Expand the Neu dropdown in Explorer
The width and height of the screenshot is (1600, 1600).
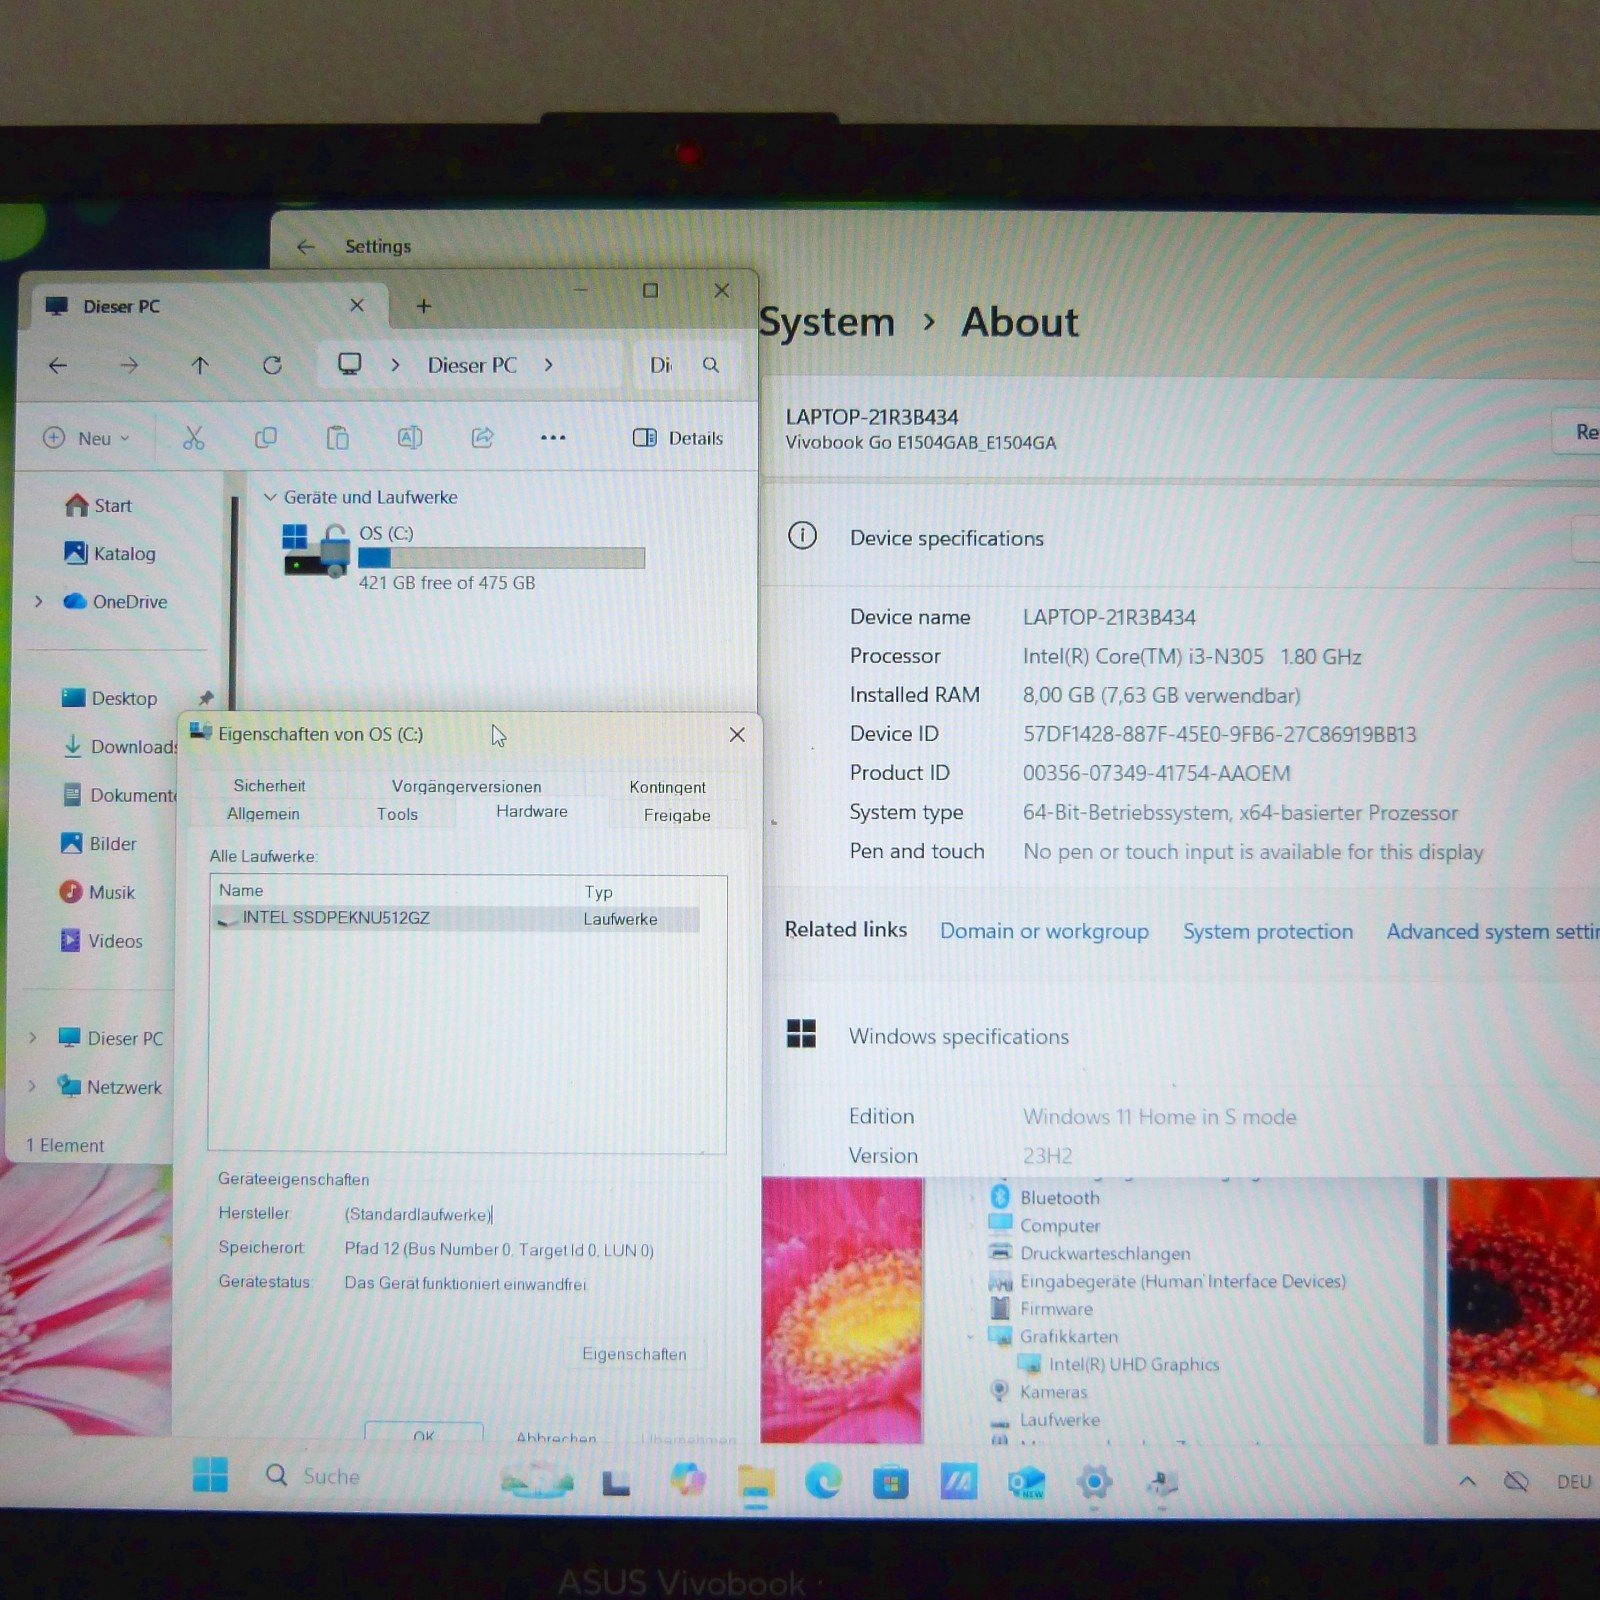87,438
